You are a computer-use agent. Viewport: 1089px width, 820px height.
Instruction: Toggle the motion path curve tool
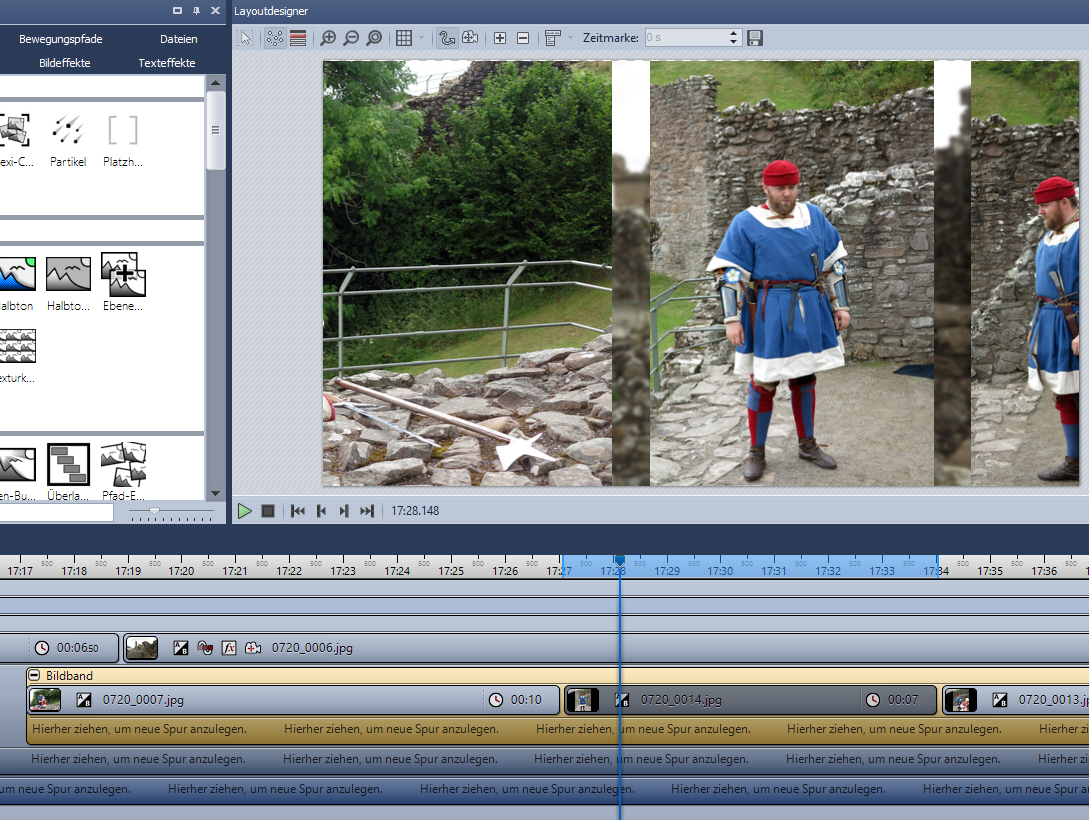447,38
